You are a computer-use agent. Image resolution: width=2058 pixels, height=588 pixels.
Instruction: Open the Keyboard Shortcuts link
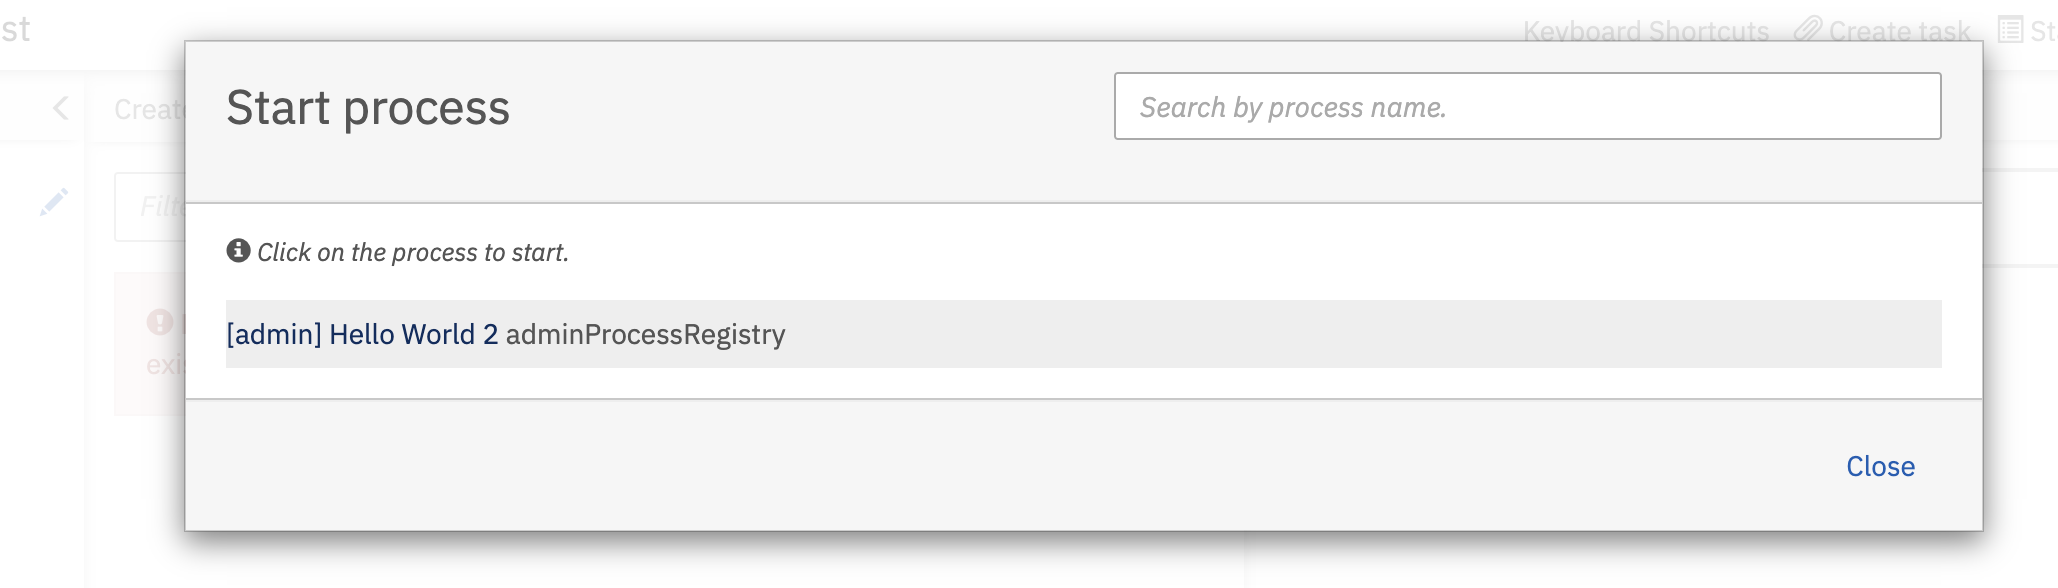1645,31
